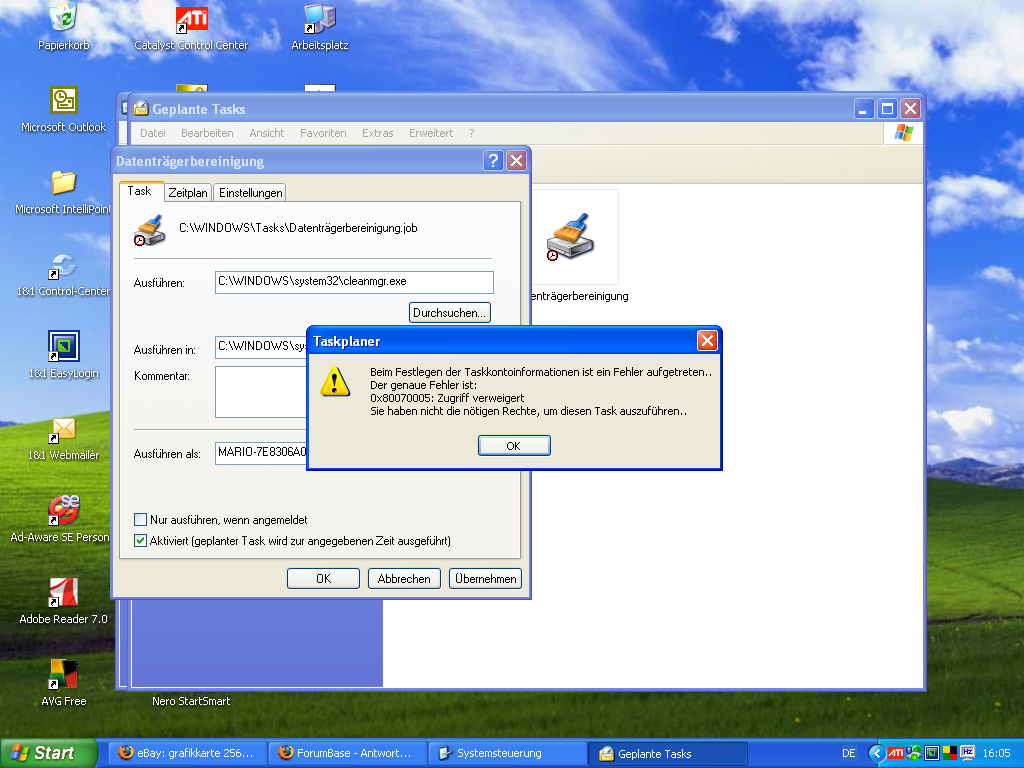Uncheck the Aktiviert checkbox
1024x768 pixels.
click(140, 541)
